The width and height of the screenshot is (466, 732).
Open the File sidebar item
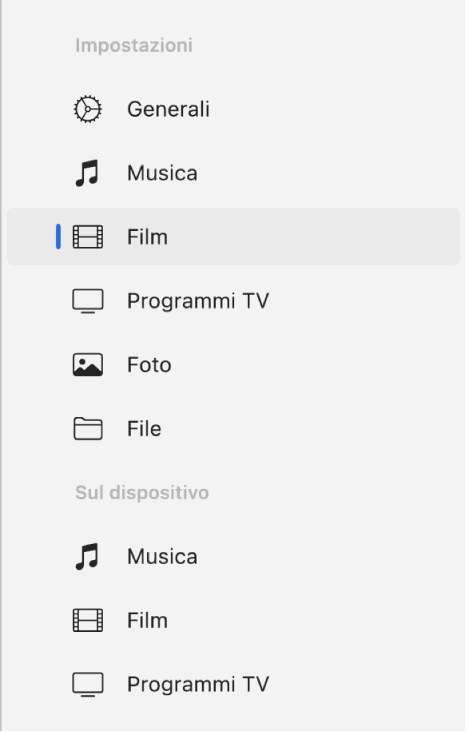point(233,429)
